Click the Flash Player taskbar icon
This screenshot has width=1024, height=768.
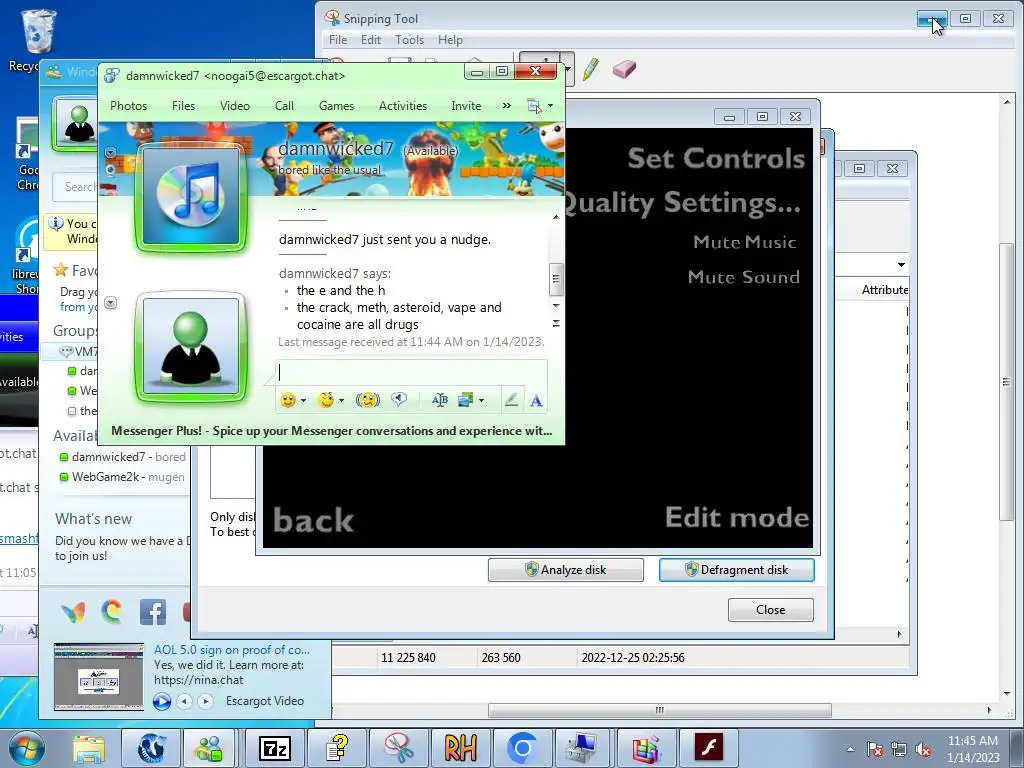point(709,749)
